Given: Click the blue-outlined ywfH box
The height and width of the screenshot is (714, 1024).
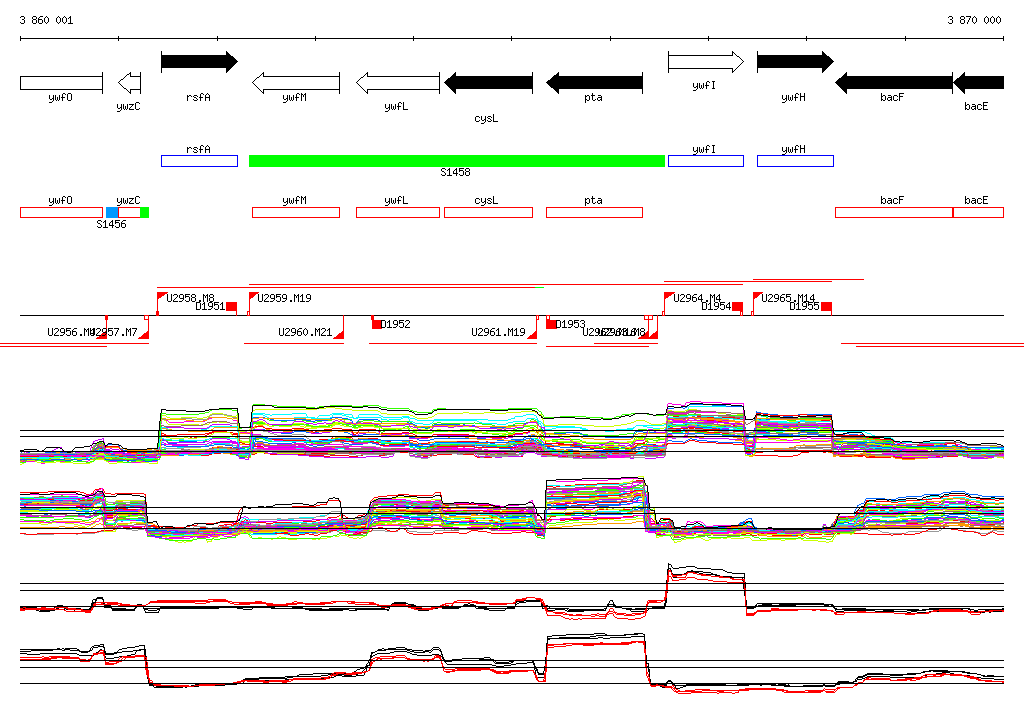Looking at the screenshot, I should (795, 161).
